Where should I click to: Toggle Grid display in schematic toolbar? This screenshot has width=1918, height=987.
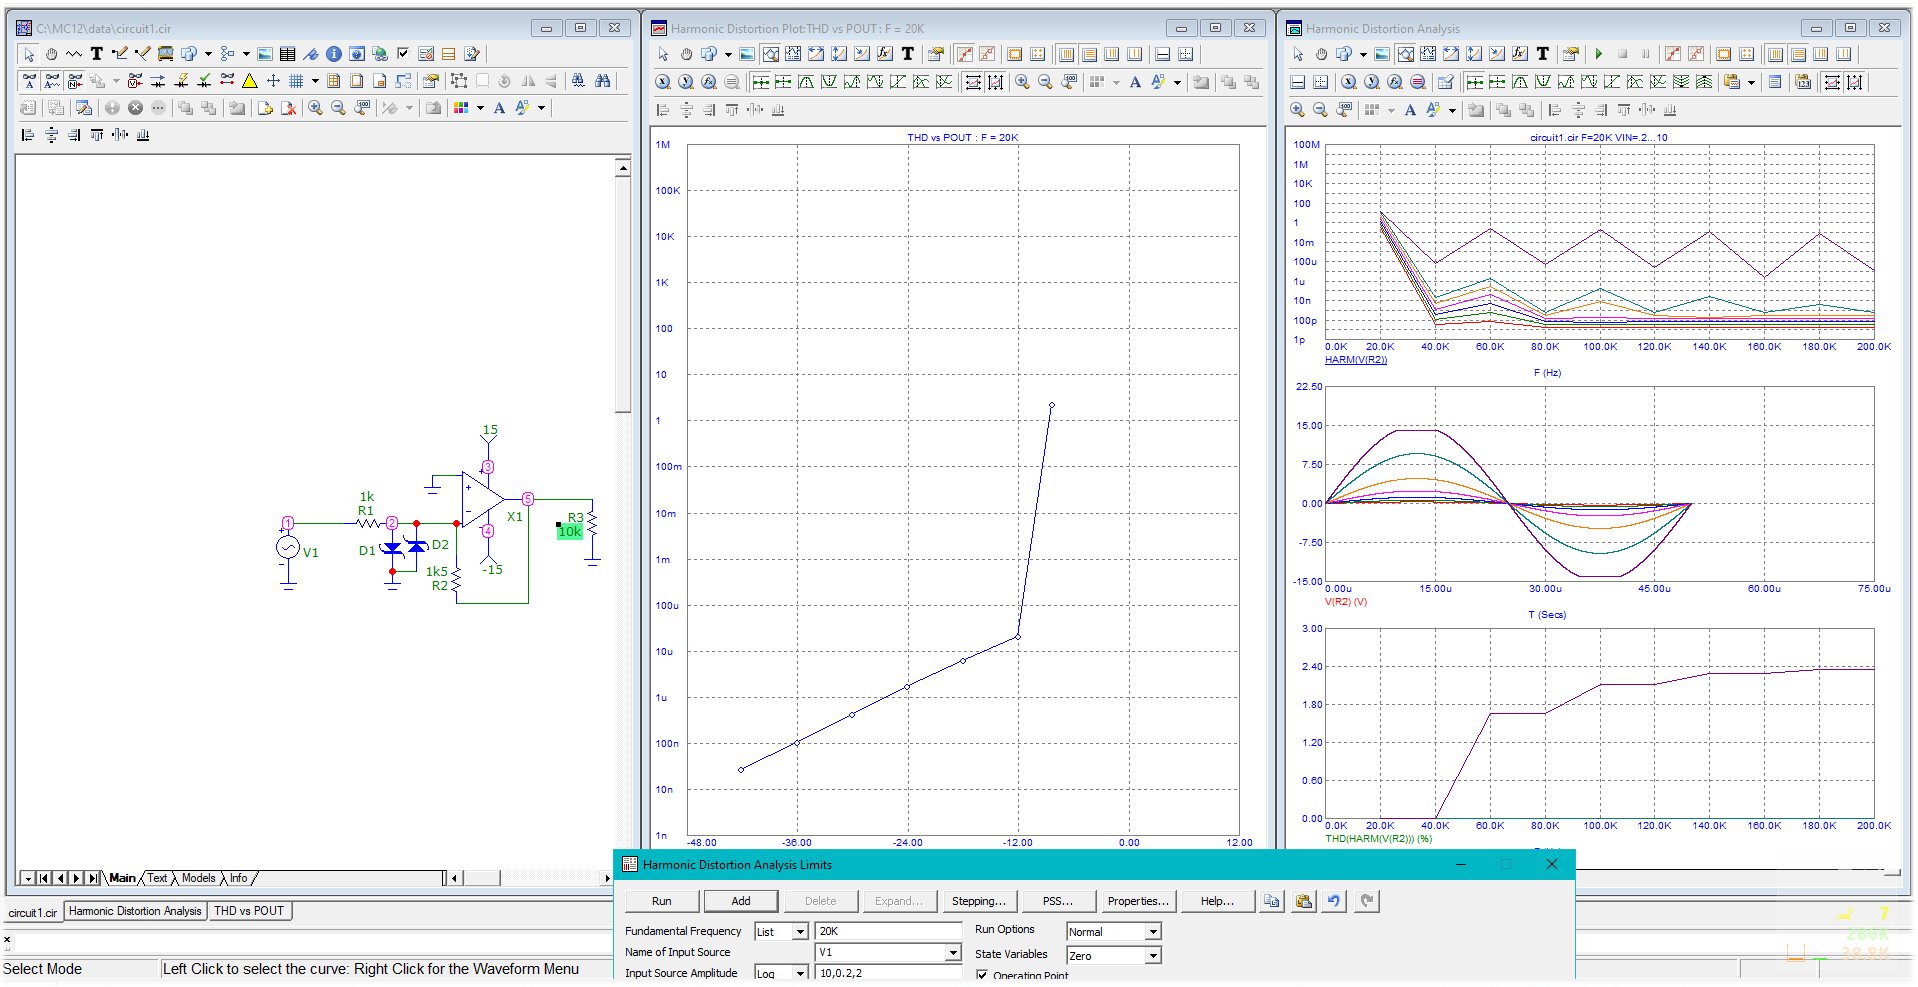(296, 81)
